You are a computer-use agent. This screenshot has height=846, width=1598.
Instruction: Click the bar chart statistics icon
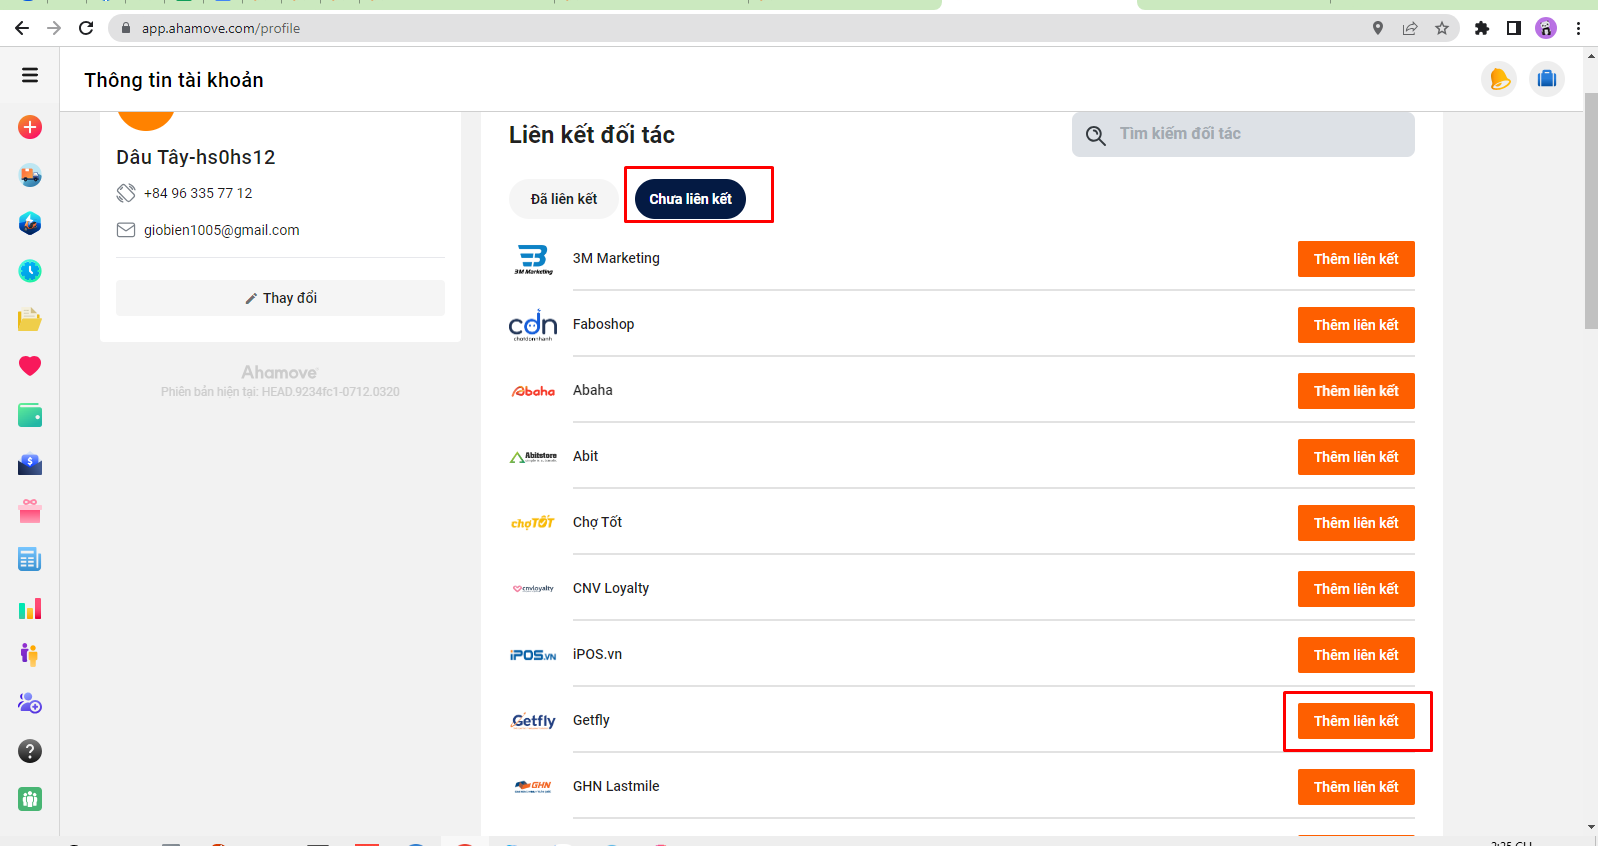click(x=30, y=608)
